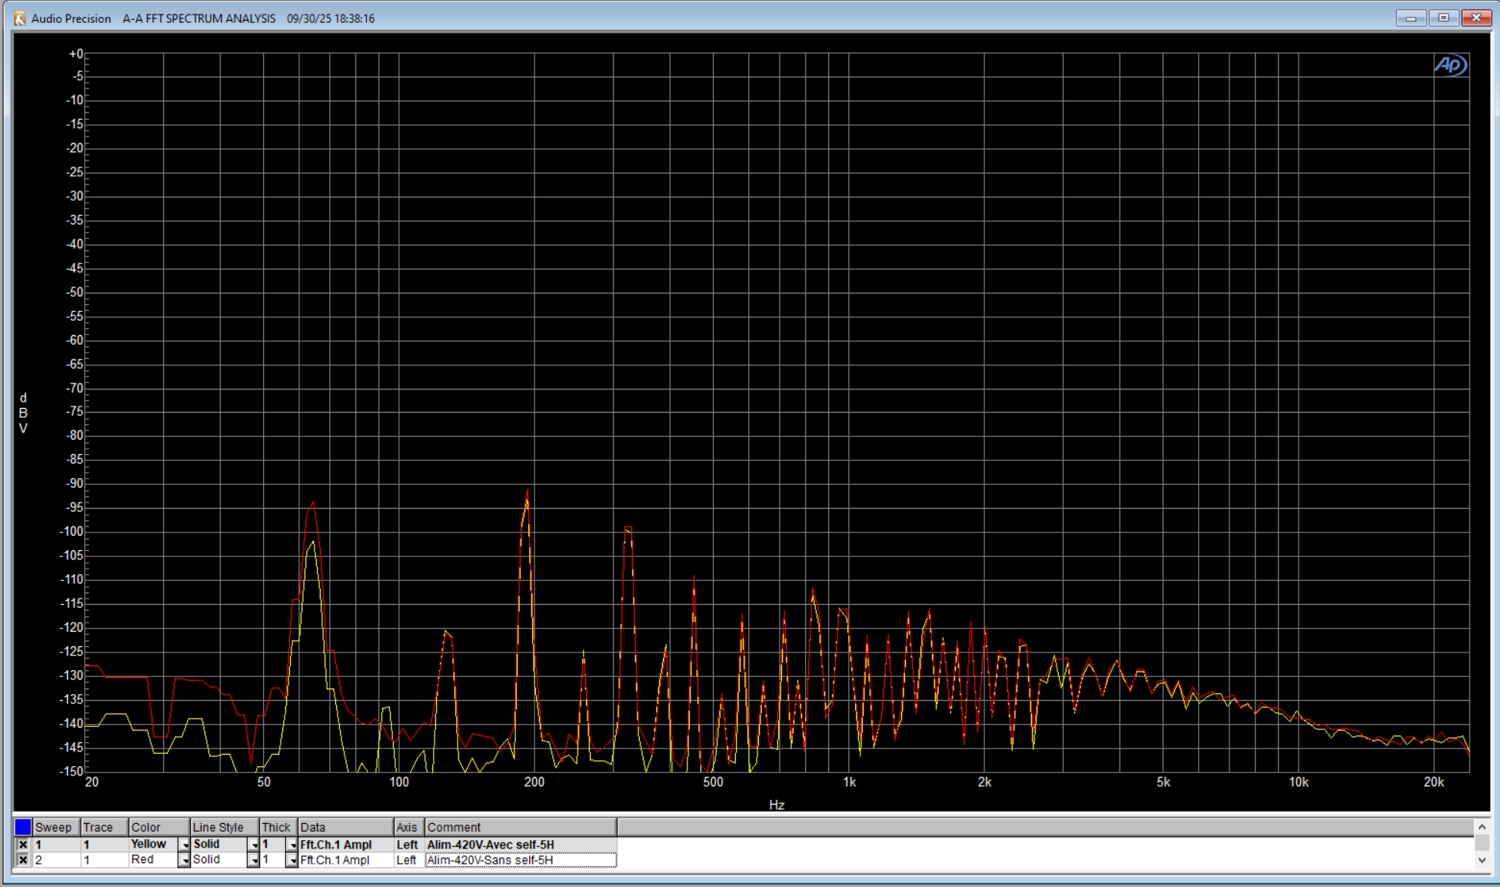Toggle visibility checkbox for sweep 1

tap(22, 845)
